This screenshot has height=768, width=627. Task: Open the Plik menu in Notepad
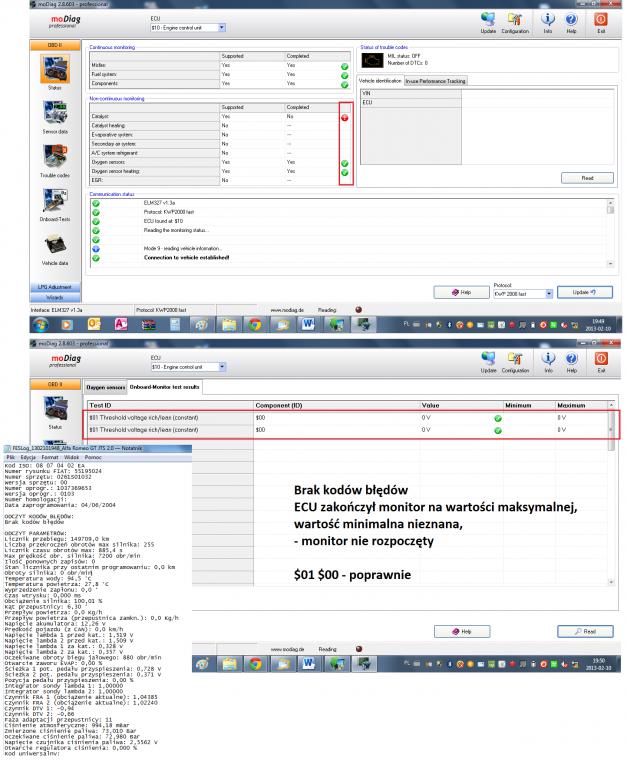[x=10, y=457]
